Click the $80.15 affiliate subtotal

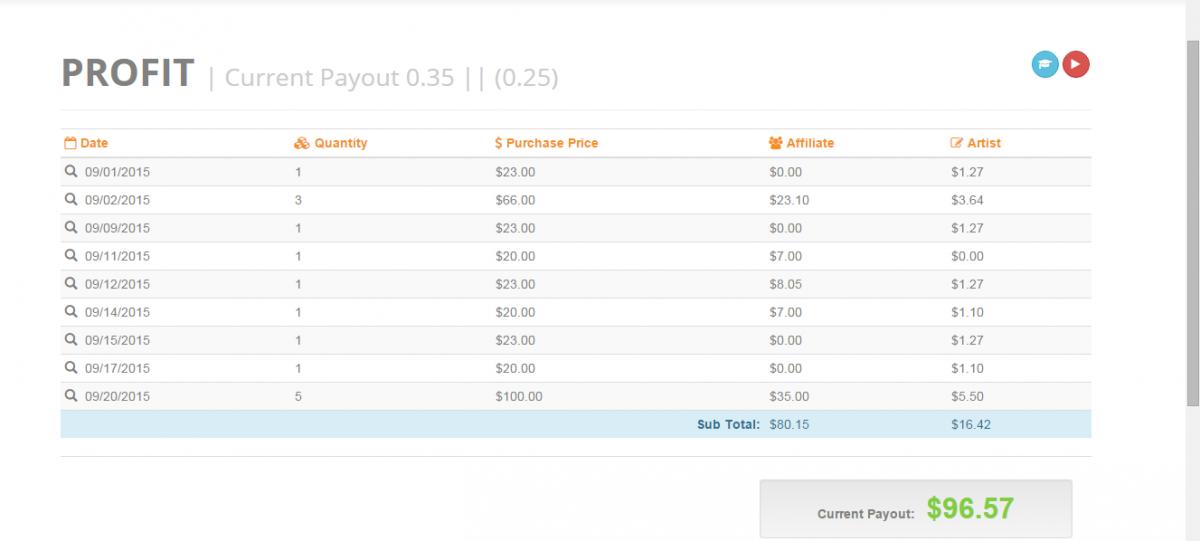click(x=789, y=424)
